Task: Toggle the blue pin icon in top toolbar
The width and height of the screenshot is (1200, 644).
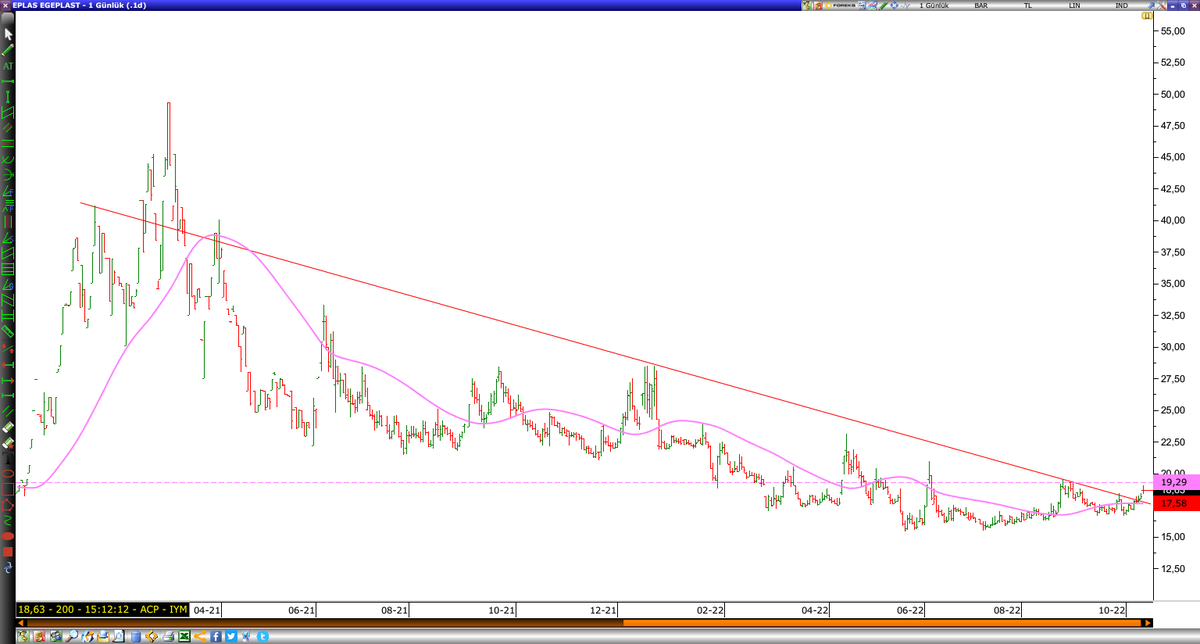Action: [1150, 6]
